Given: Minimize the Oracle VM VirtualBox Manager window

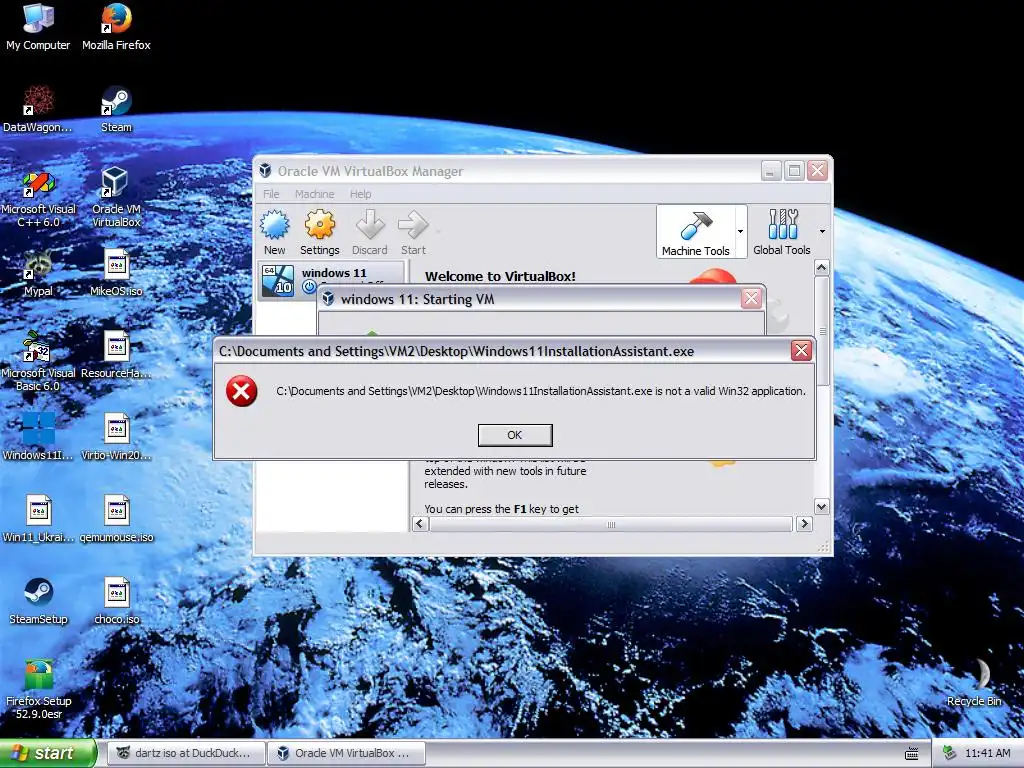Looking at the screenshot, I should coord(771,171).
